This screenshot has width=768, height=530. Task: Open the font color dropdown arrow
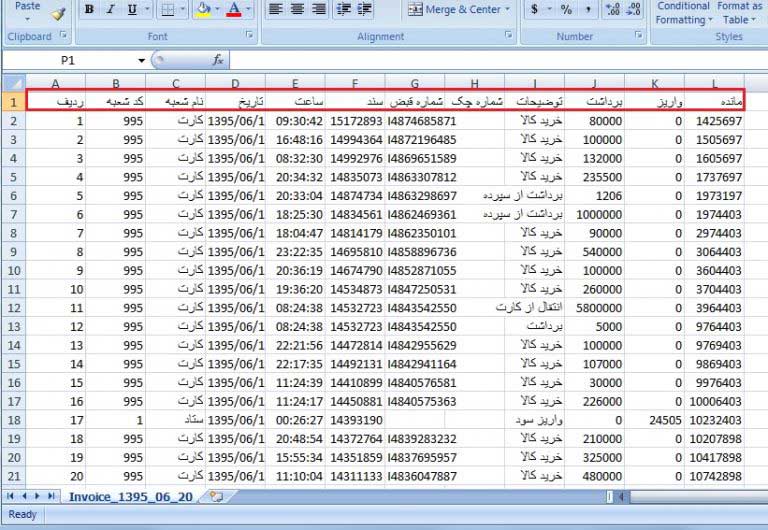click(250, 10)
